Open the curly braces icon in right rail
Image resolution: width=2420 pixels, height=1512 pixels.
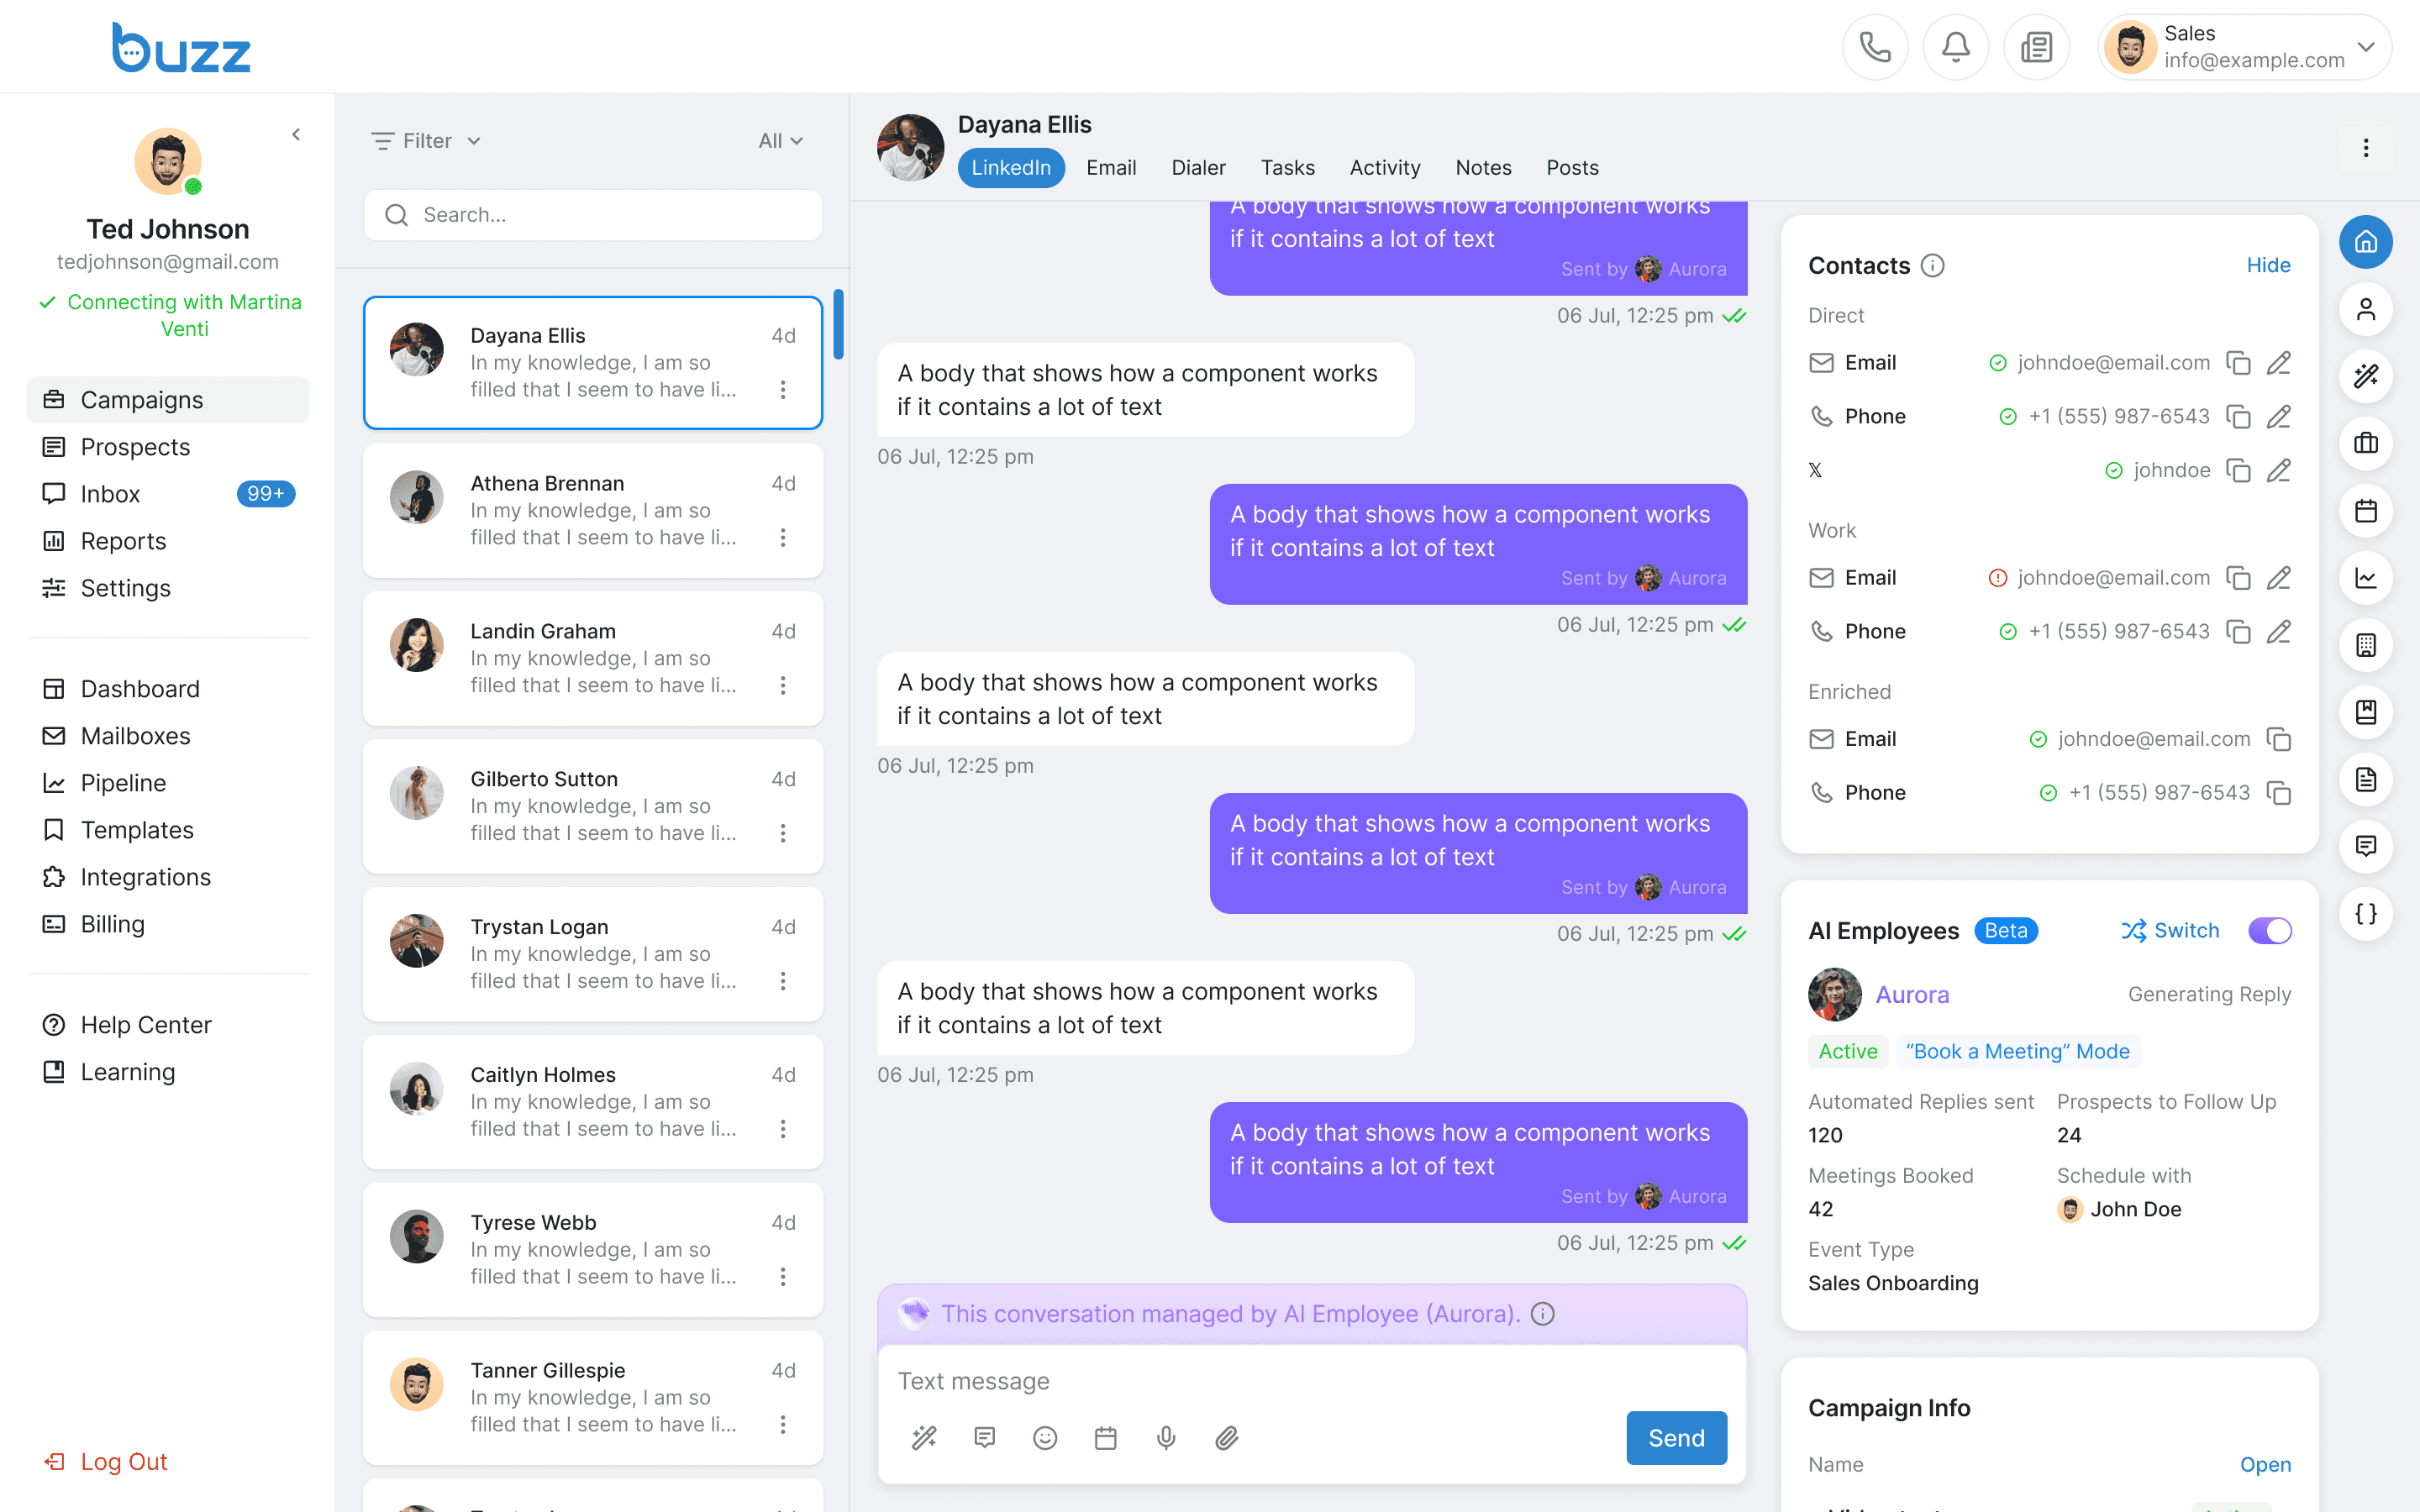tap(2366, 914)
